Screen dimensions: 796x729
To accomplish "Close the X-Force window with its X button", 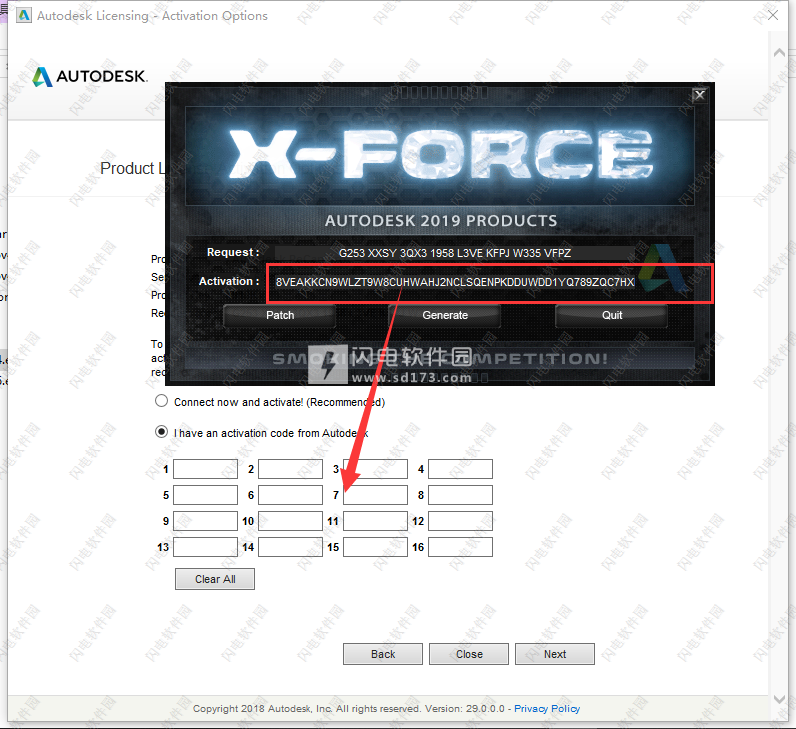I will tap(700, 95).
